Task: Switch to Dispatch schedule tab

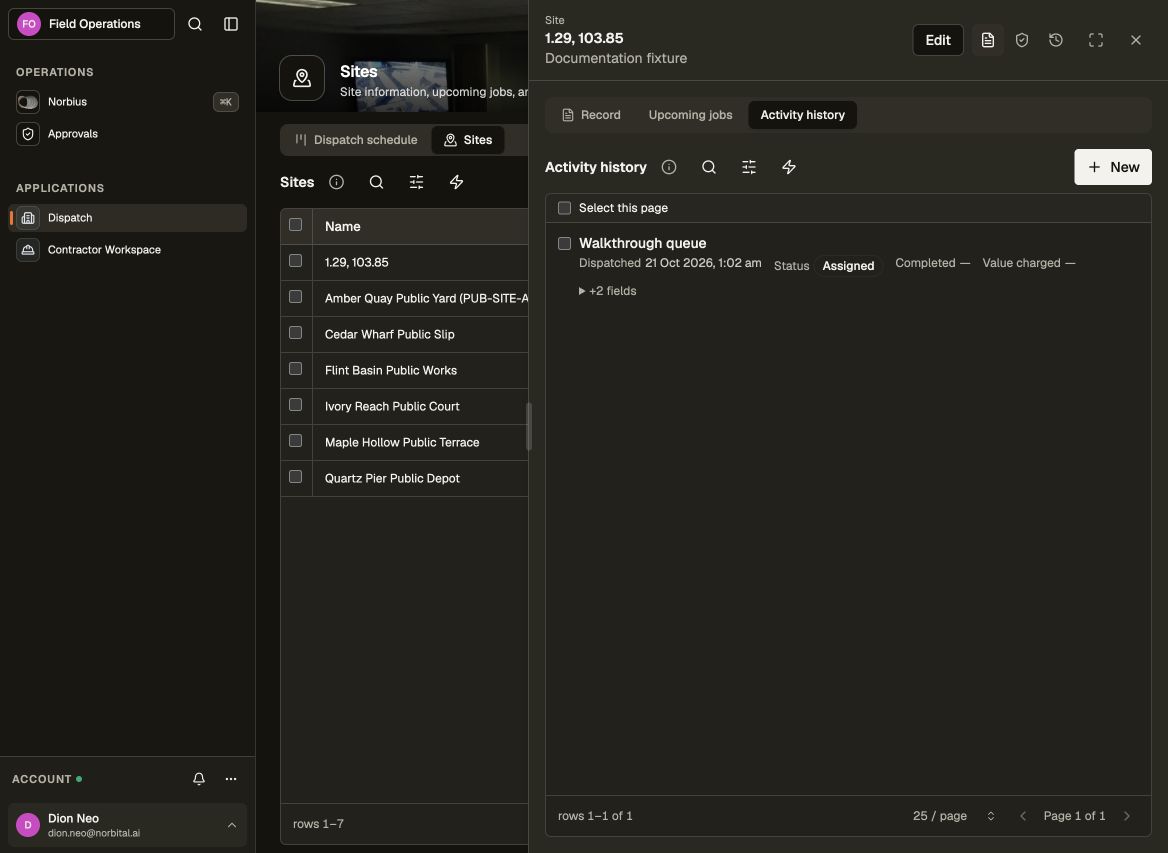Action: (x=356, y=140)
